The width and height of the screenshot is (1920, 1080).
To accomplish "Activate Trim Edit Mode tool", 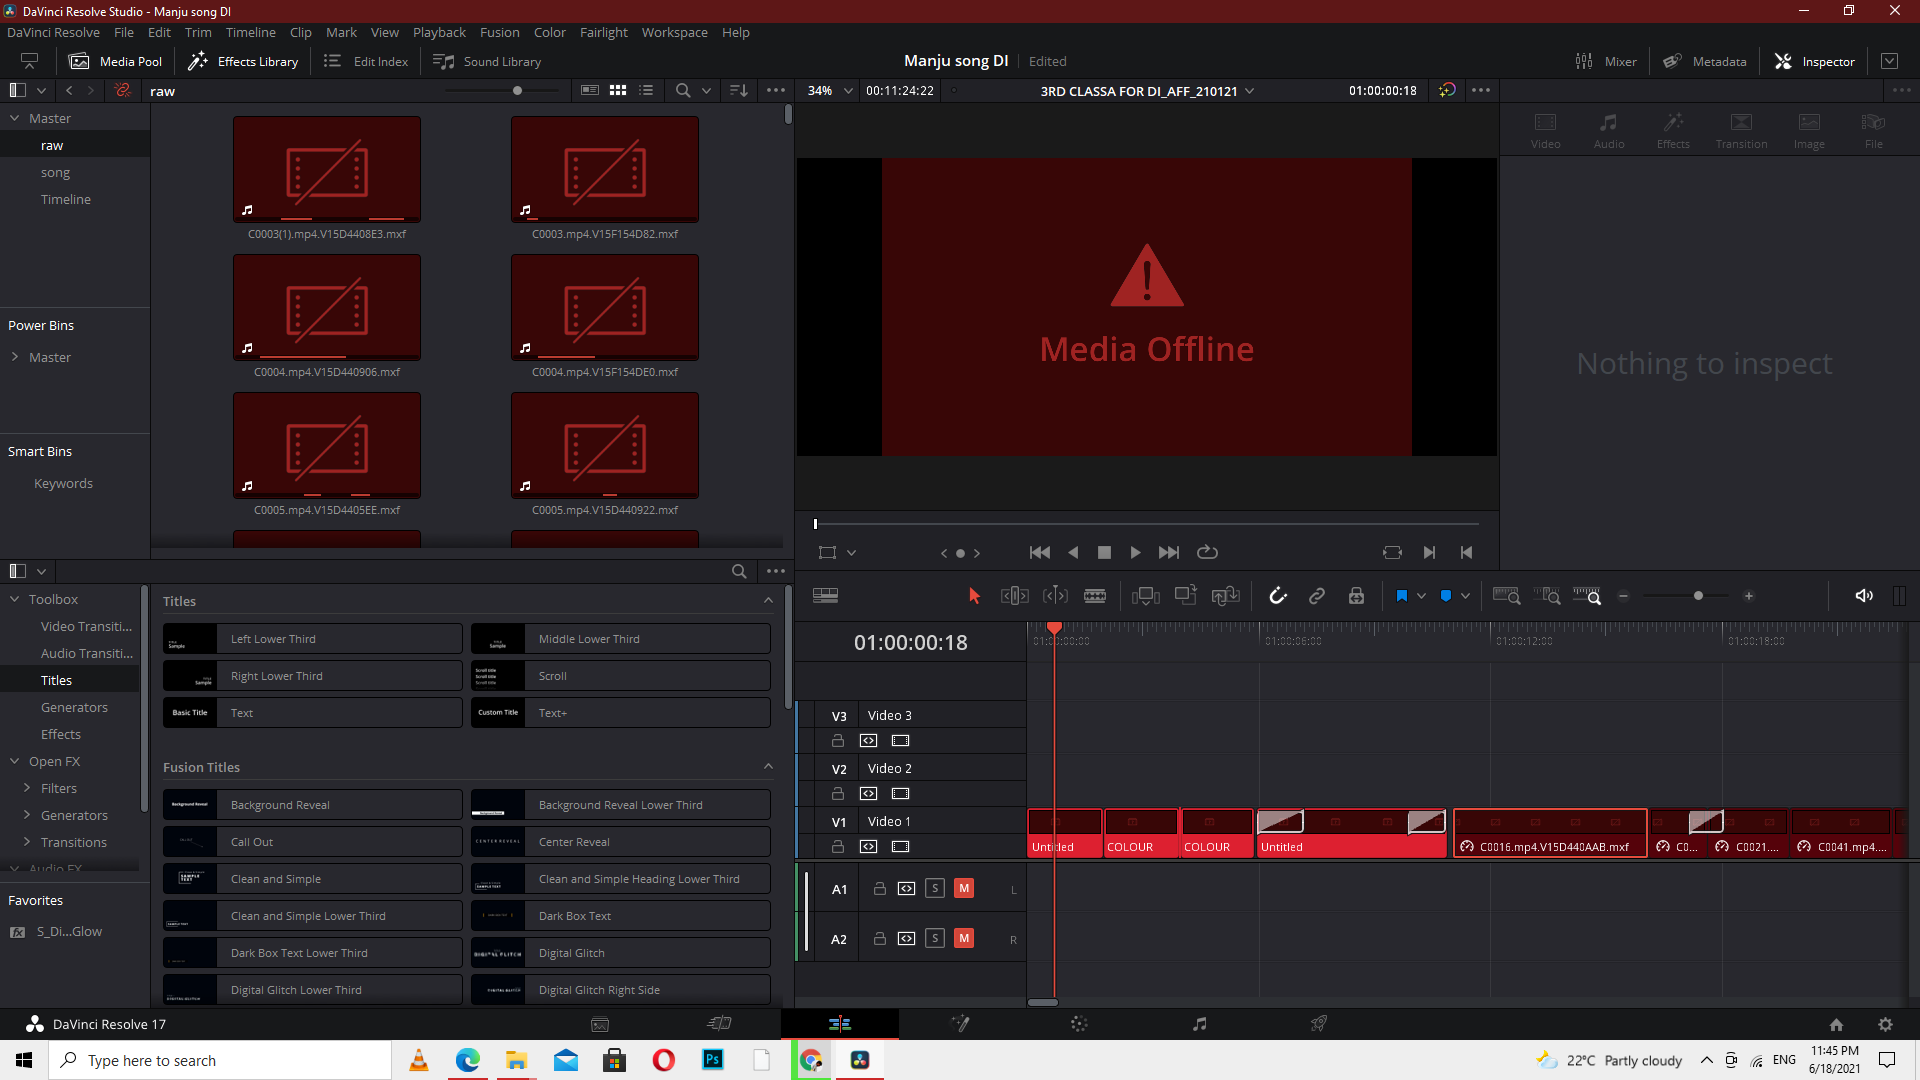I will click(1015, 596).
